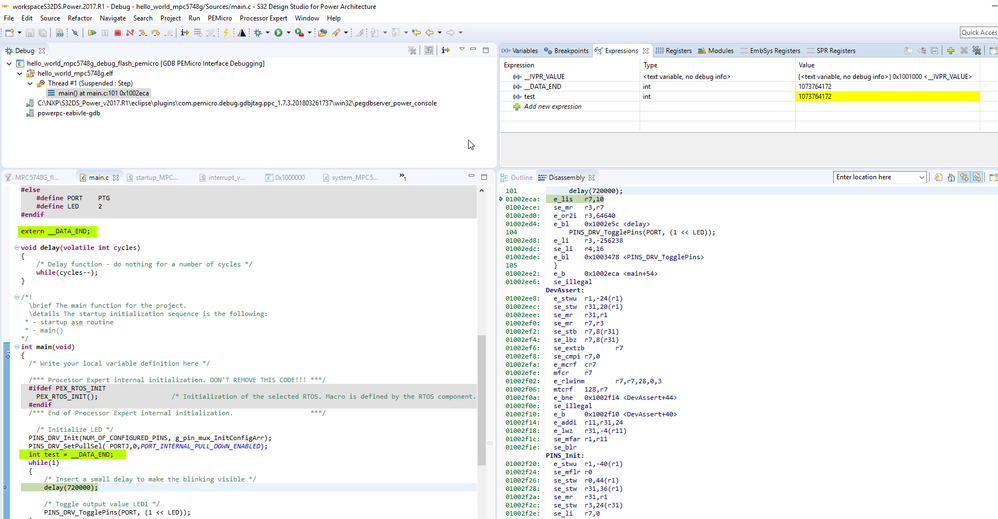Switch to the Breakpoints tab

click(567, 50)
